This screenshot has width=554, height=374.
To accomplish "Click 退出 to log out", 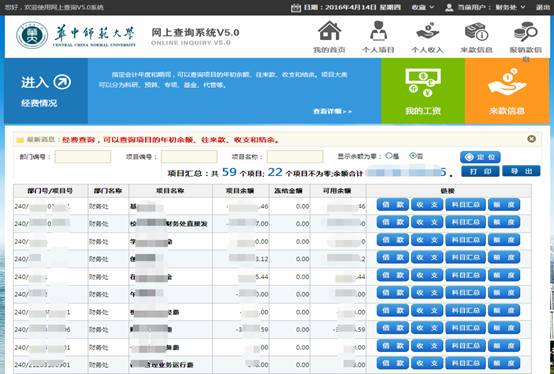I will pyautogui.click(x=543, y=7).
